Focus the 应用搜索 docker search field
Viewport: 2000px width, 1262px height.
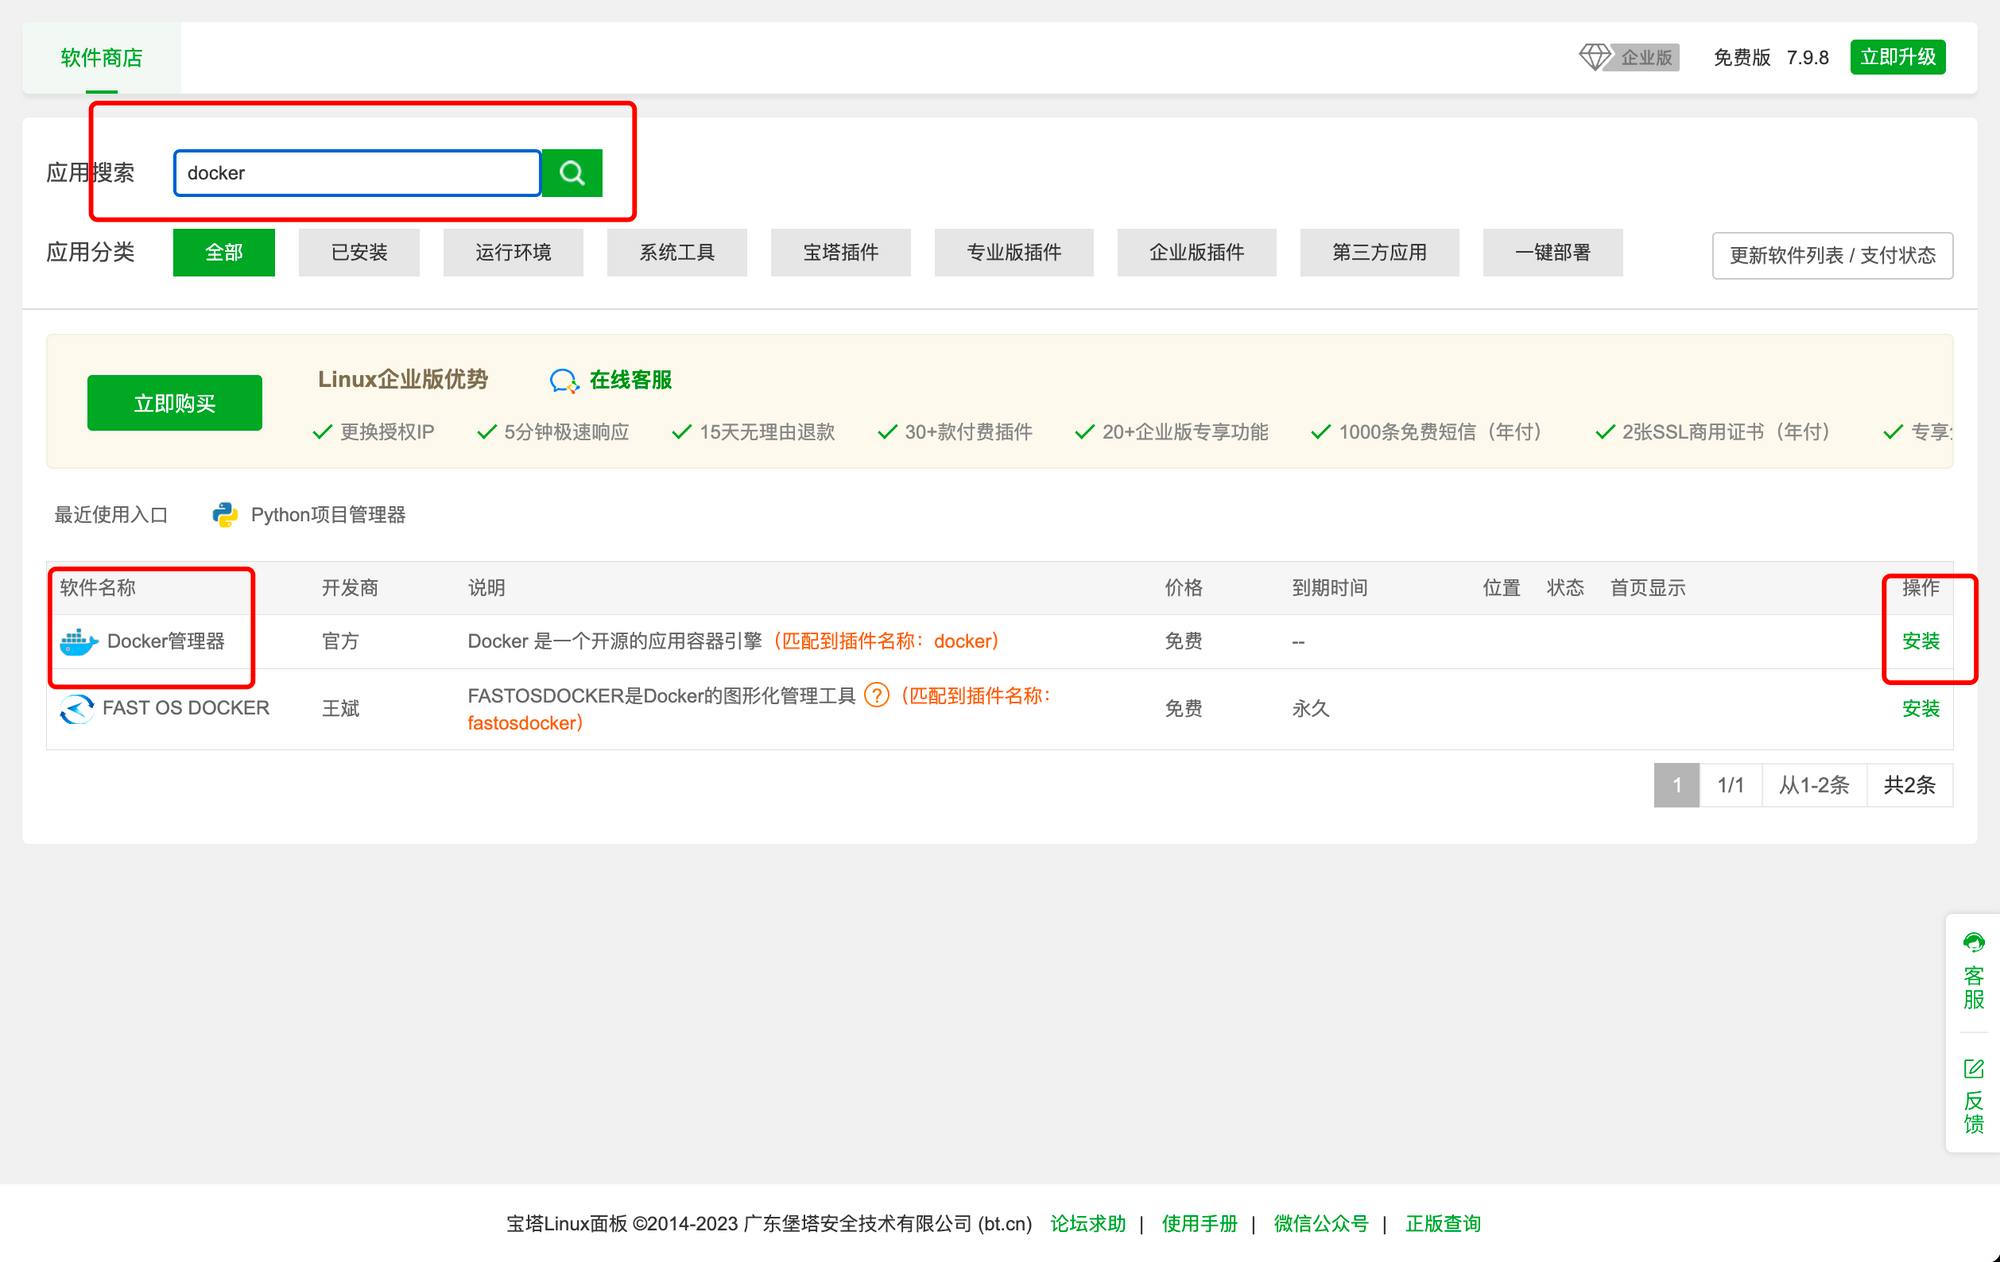(x=358, y=173)
